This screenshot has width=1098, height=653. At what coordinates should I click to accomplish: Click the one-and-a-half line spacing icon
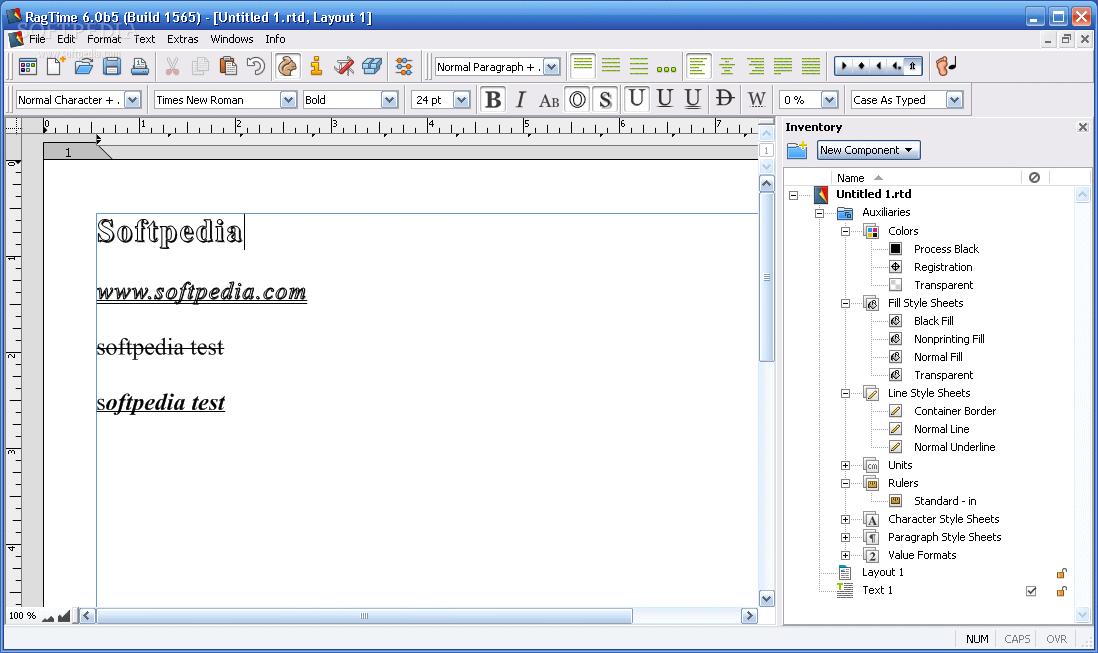coord(611,66)
